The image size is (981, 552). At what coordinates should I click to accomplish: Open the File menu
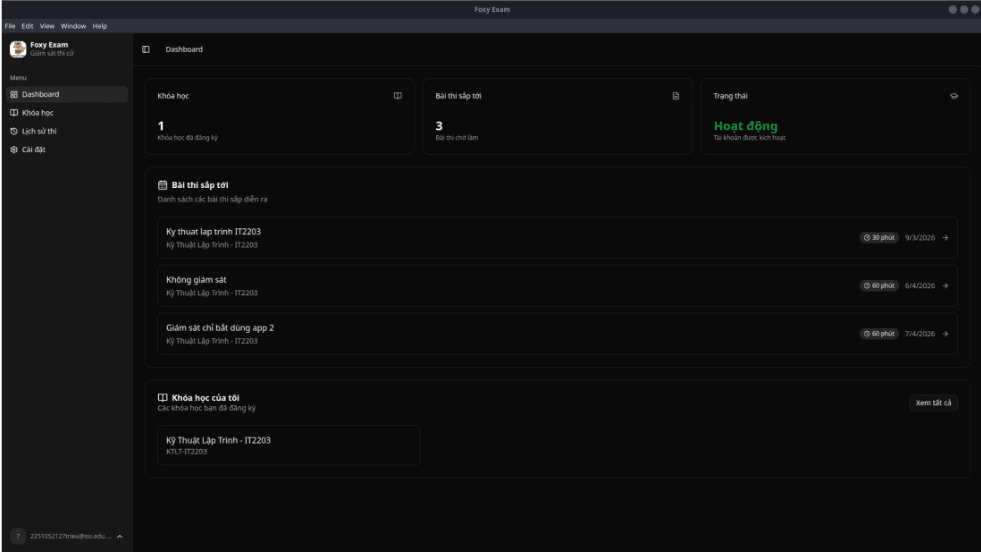10,26
